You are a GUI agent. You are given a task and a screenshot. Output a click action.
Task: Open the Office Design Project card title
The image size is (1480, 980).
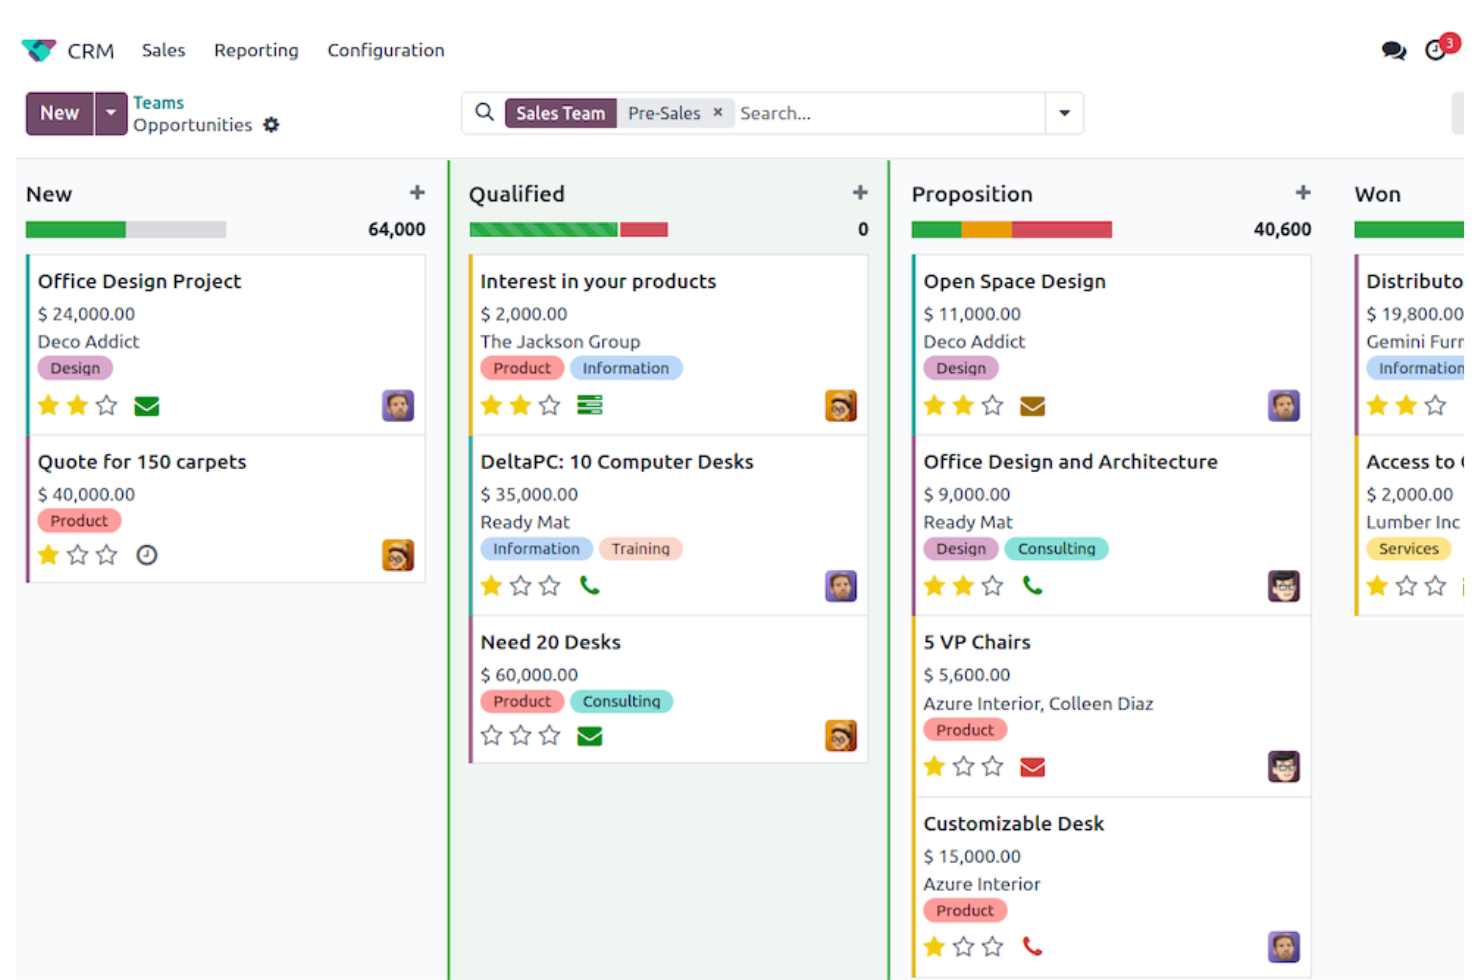(140, 281)
